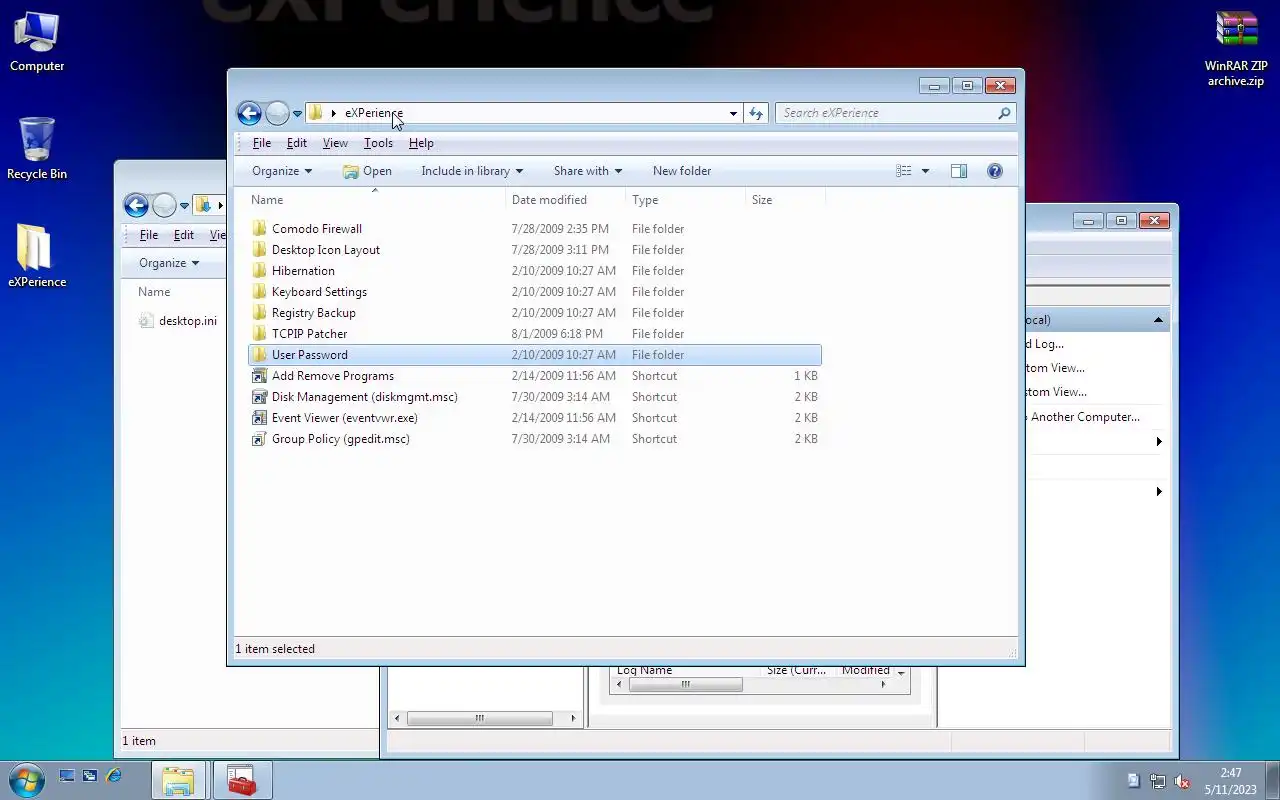Sort by the Date modified column header
1280x800 pixels.
(565, 200)
